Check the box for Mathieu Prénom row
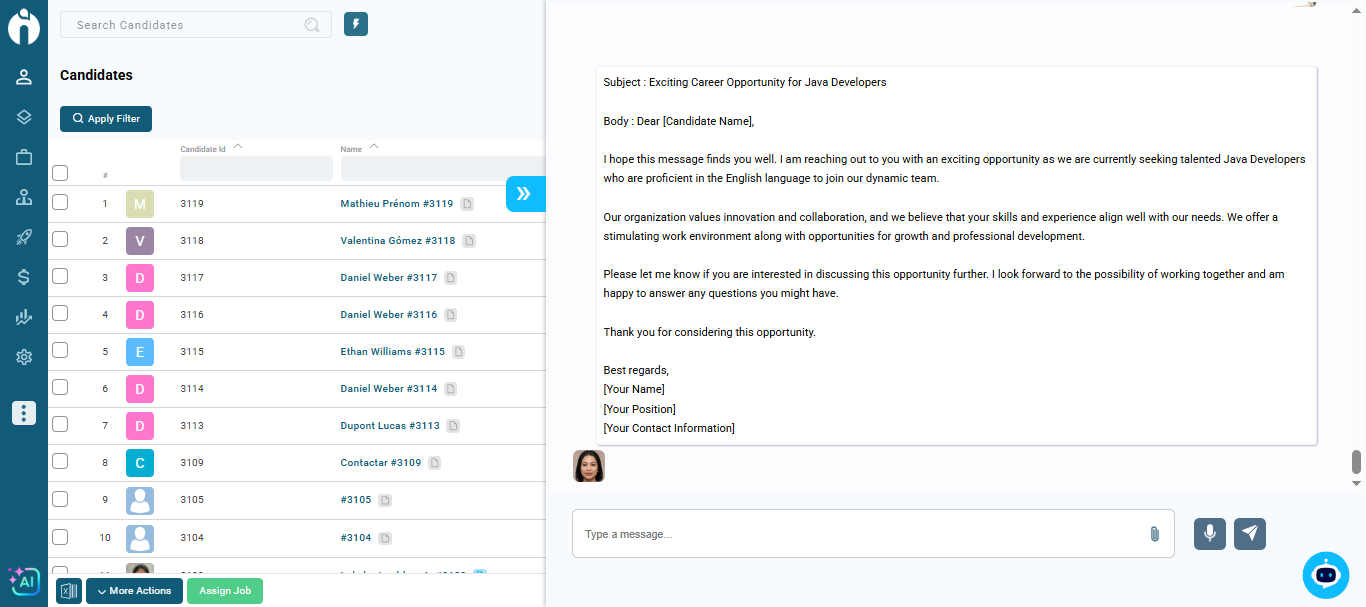 pos(60,203)
